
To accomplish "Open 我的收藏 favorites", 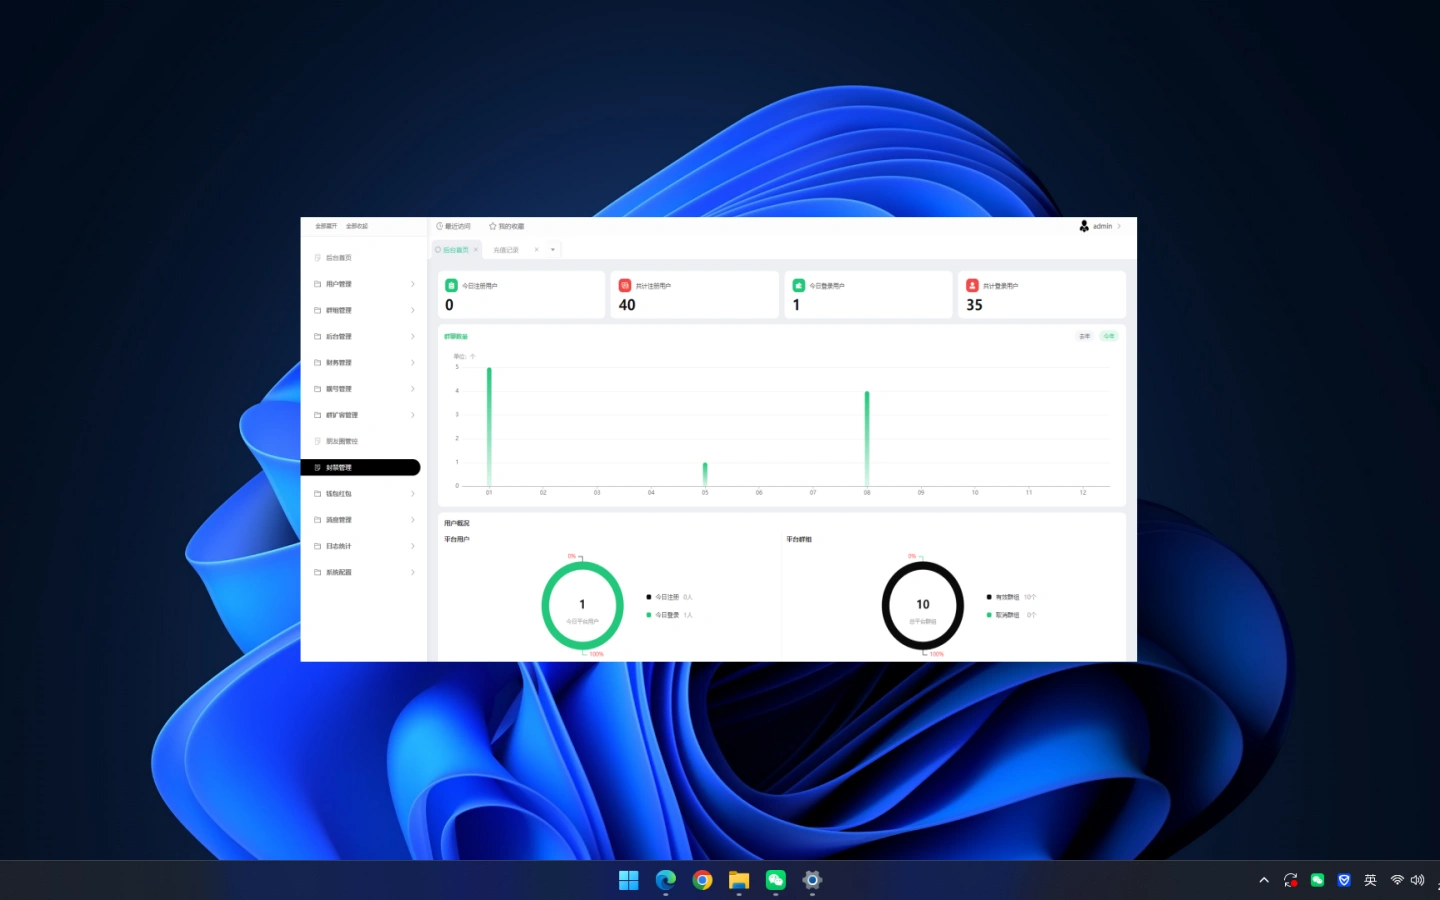I will [507, 226].
